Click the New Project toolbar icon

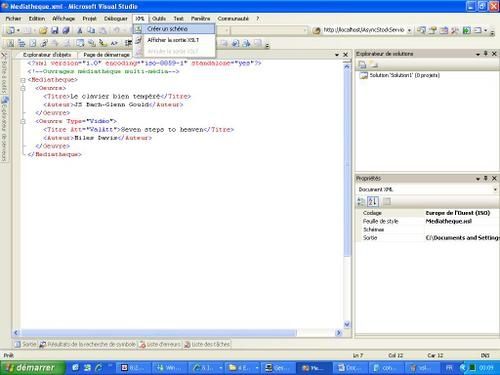coord(10,31)
